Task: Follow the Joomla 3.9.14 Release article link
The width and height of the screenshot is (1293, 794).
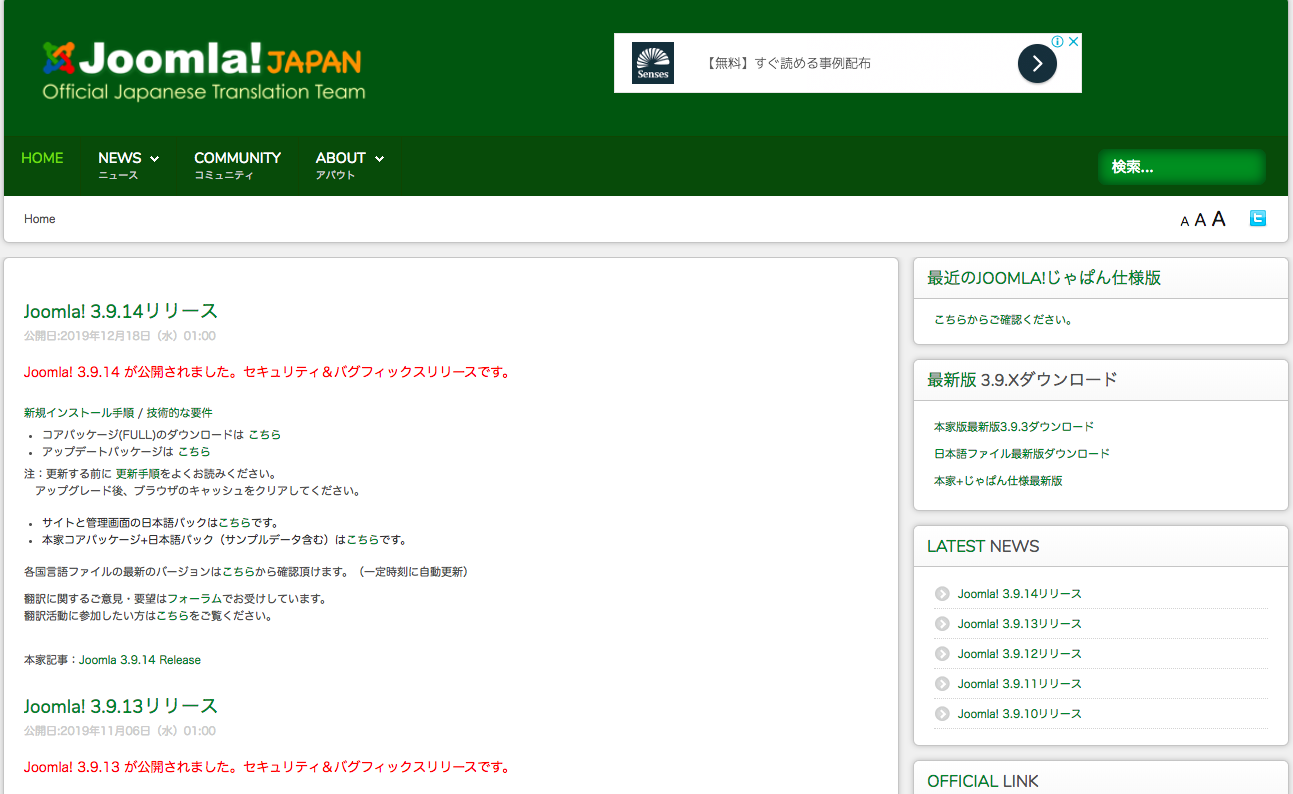Action: point(139,659)
